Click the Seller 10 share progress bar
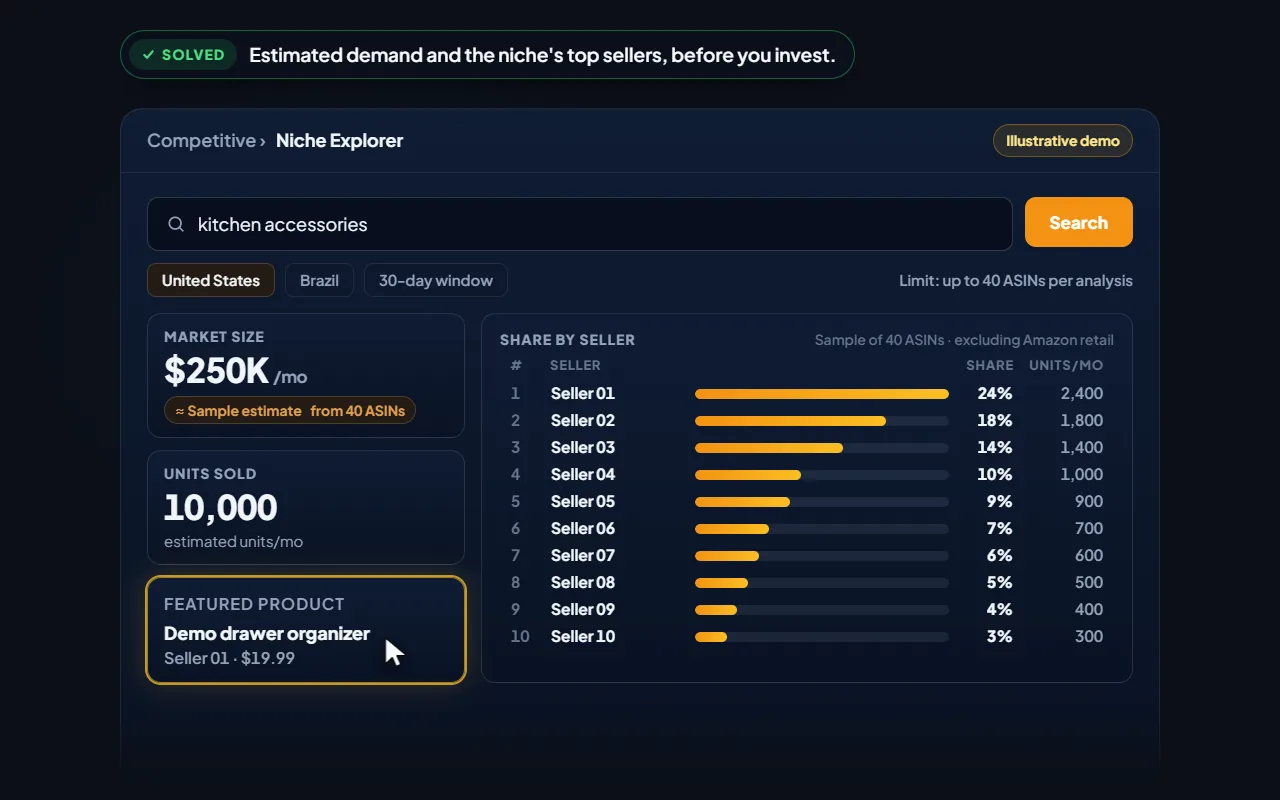The height and width of the screenshot is (800, 1280). tap(822, 637)
